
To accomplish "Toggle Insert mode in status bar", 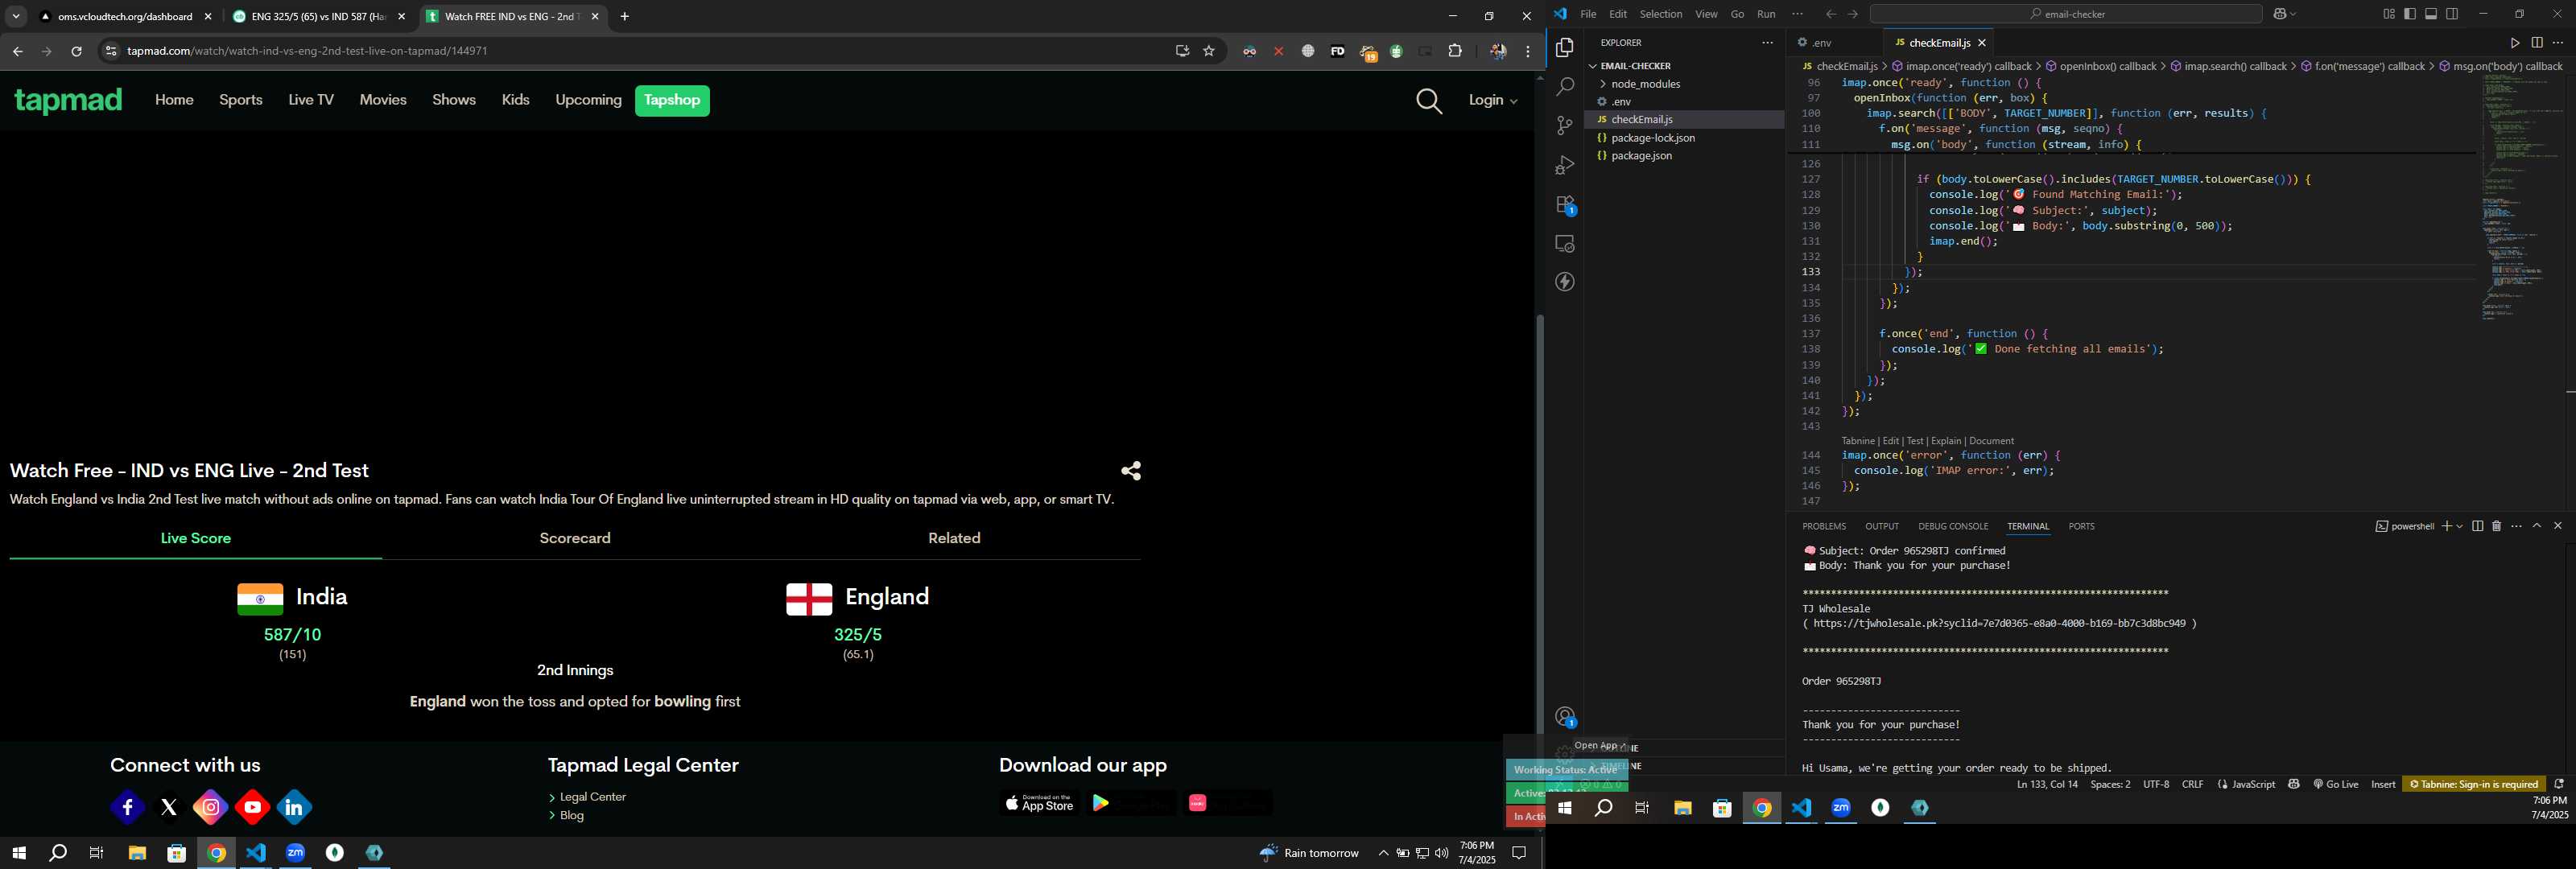I will point(2383,784).
